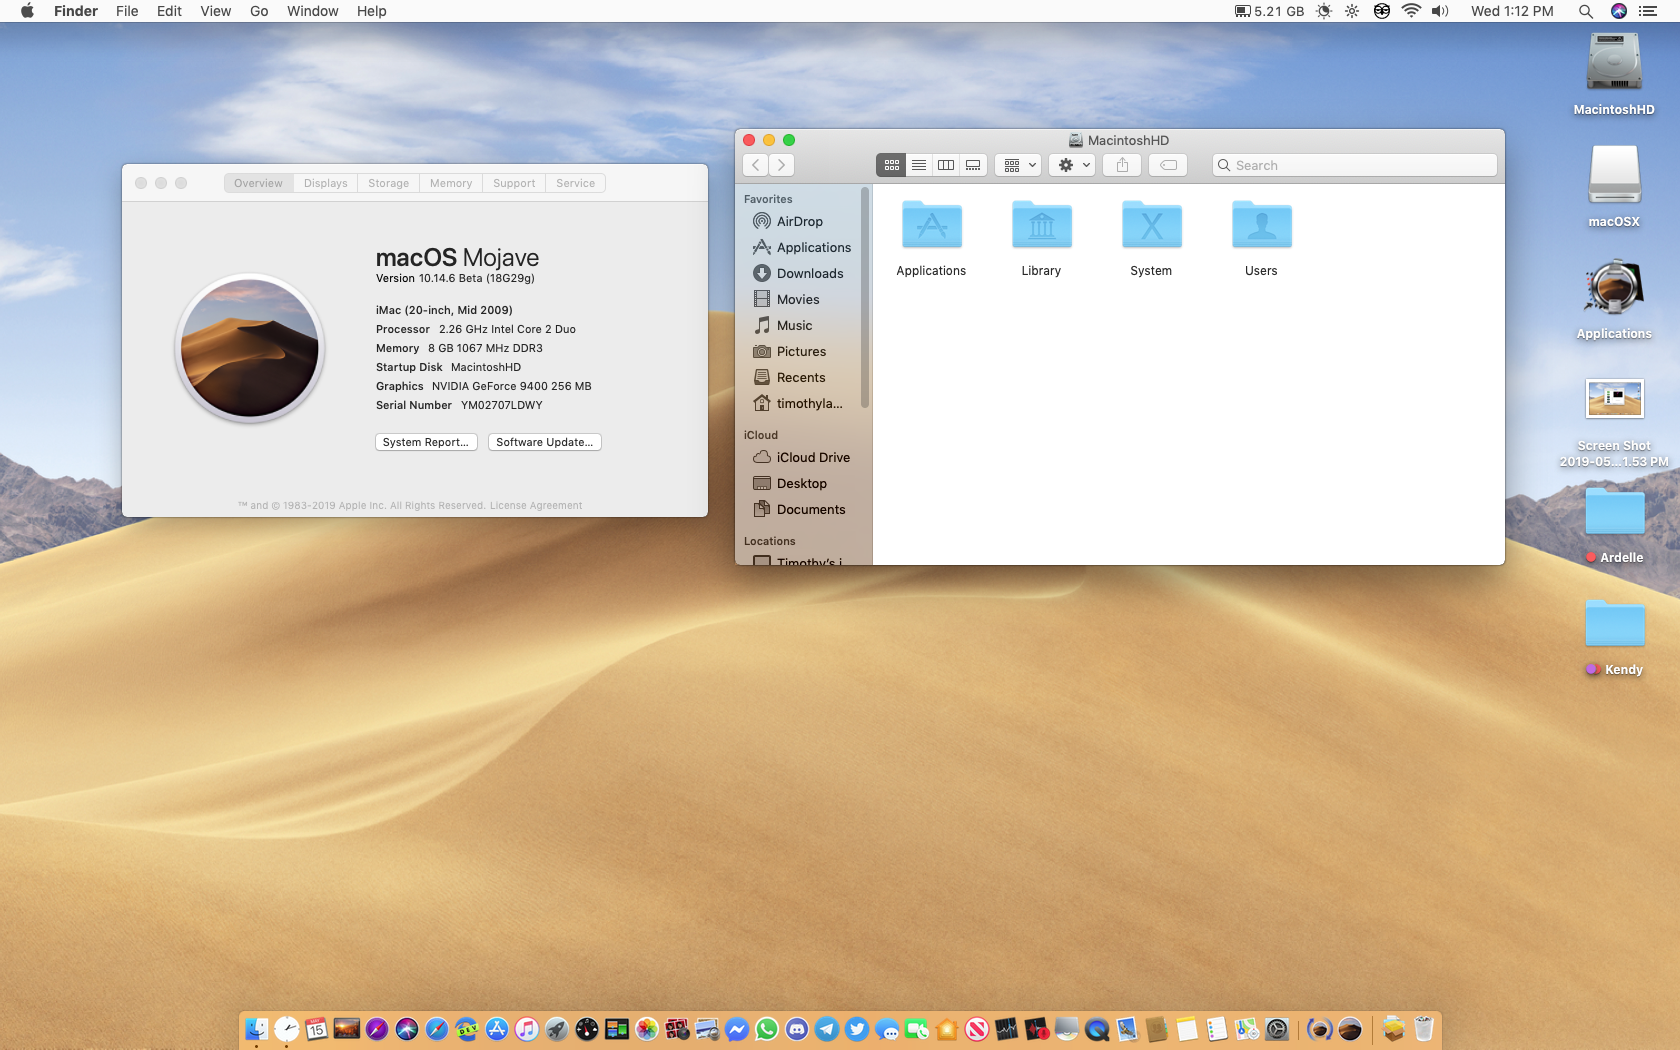This screenshot has height=1050, width=1680.
Task: Click the Finder sidebar scrollbar
Action: point(865,298)
